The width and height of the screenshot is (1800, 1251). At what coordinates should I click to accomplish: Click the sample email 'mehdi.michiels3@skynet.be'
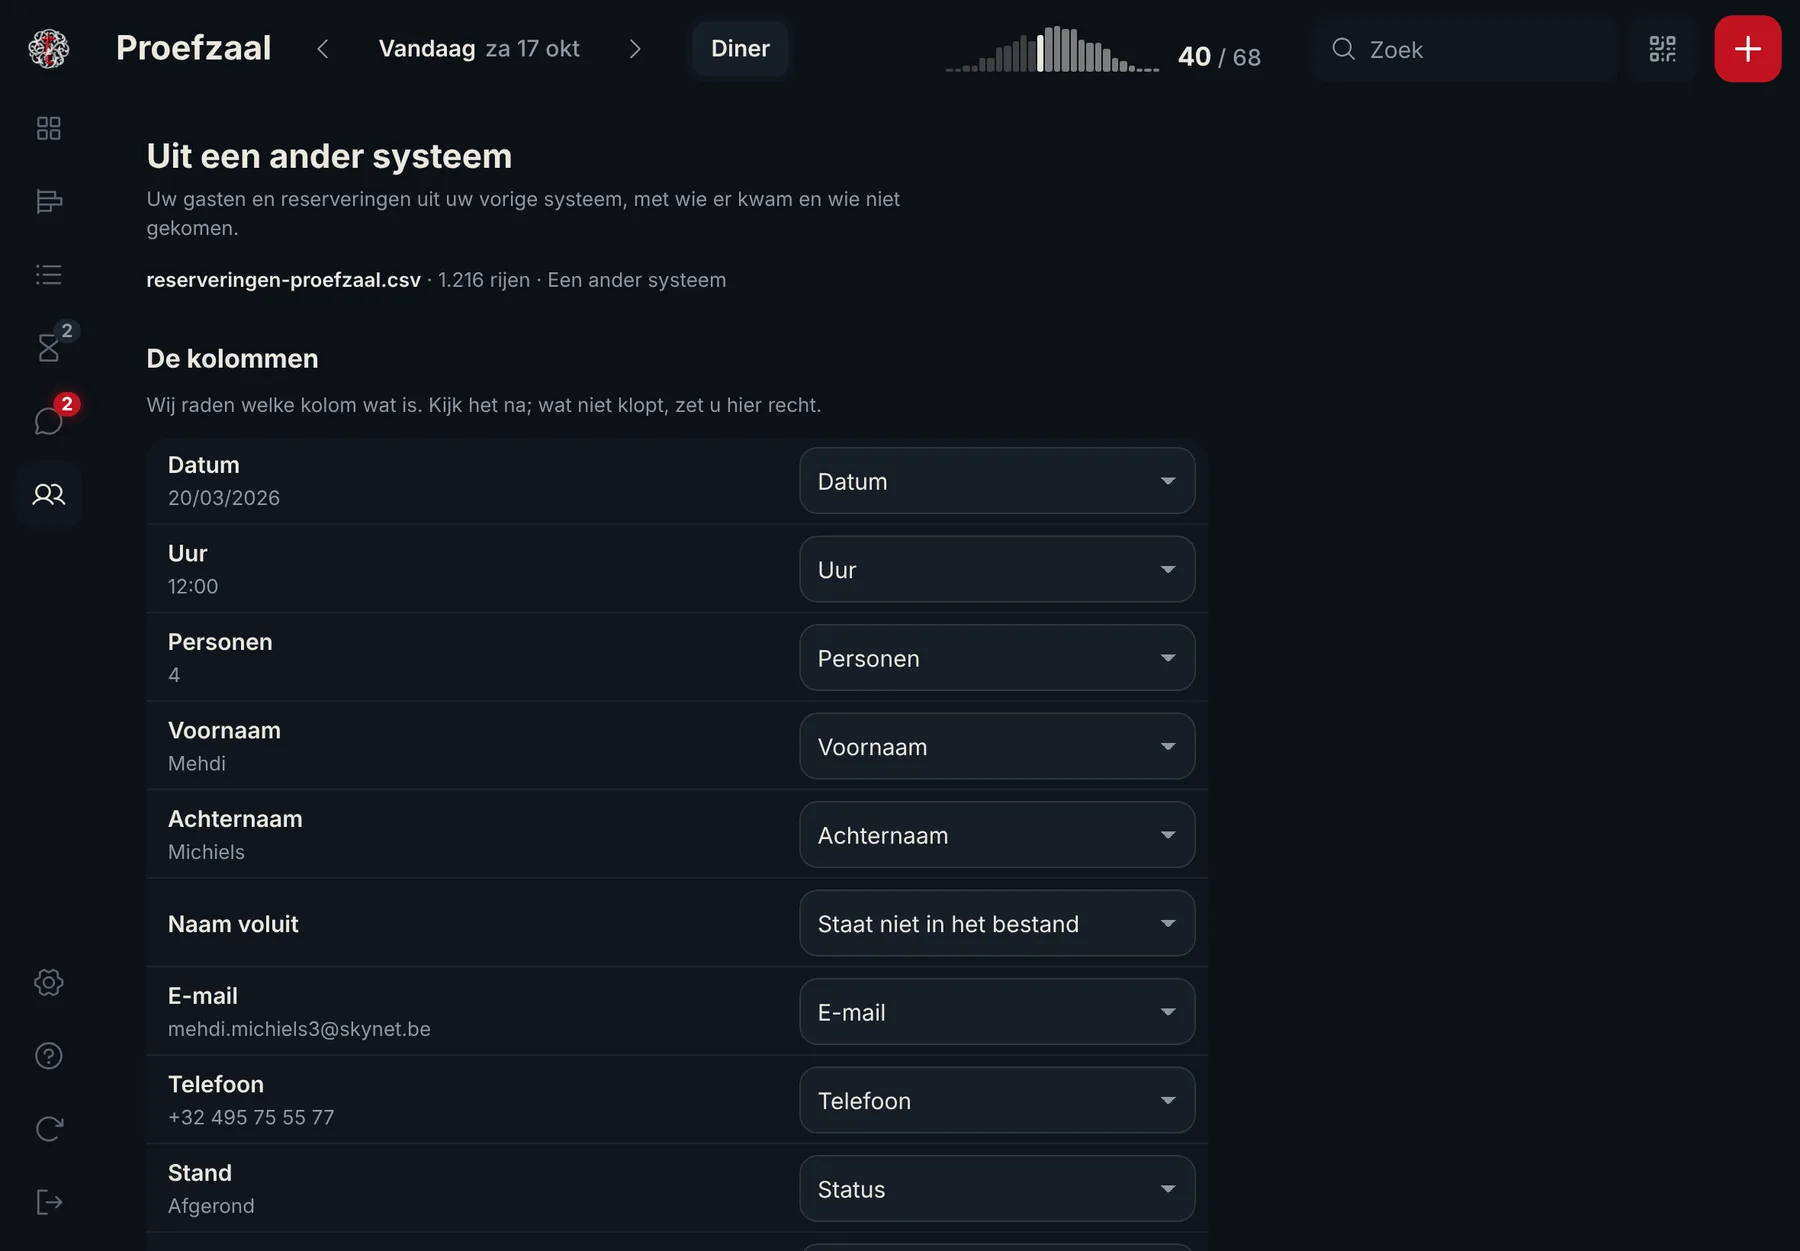[x=299, y=1029]
